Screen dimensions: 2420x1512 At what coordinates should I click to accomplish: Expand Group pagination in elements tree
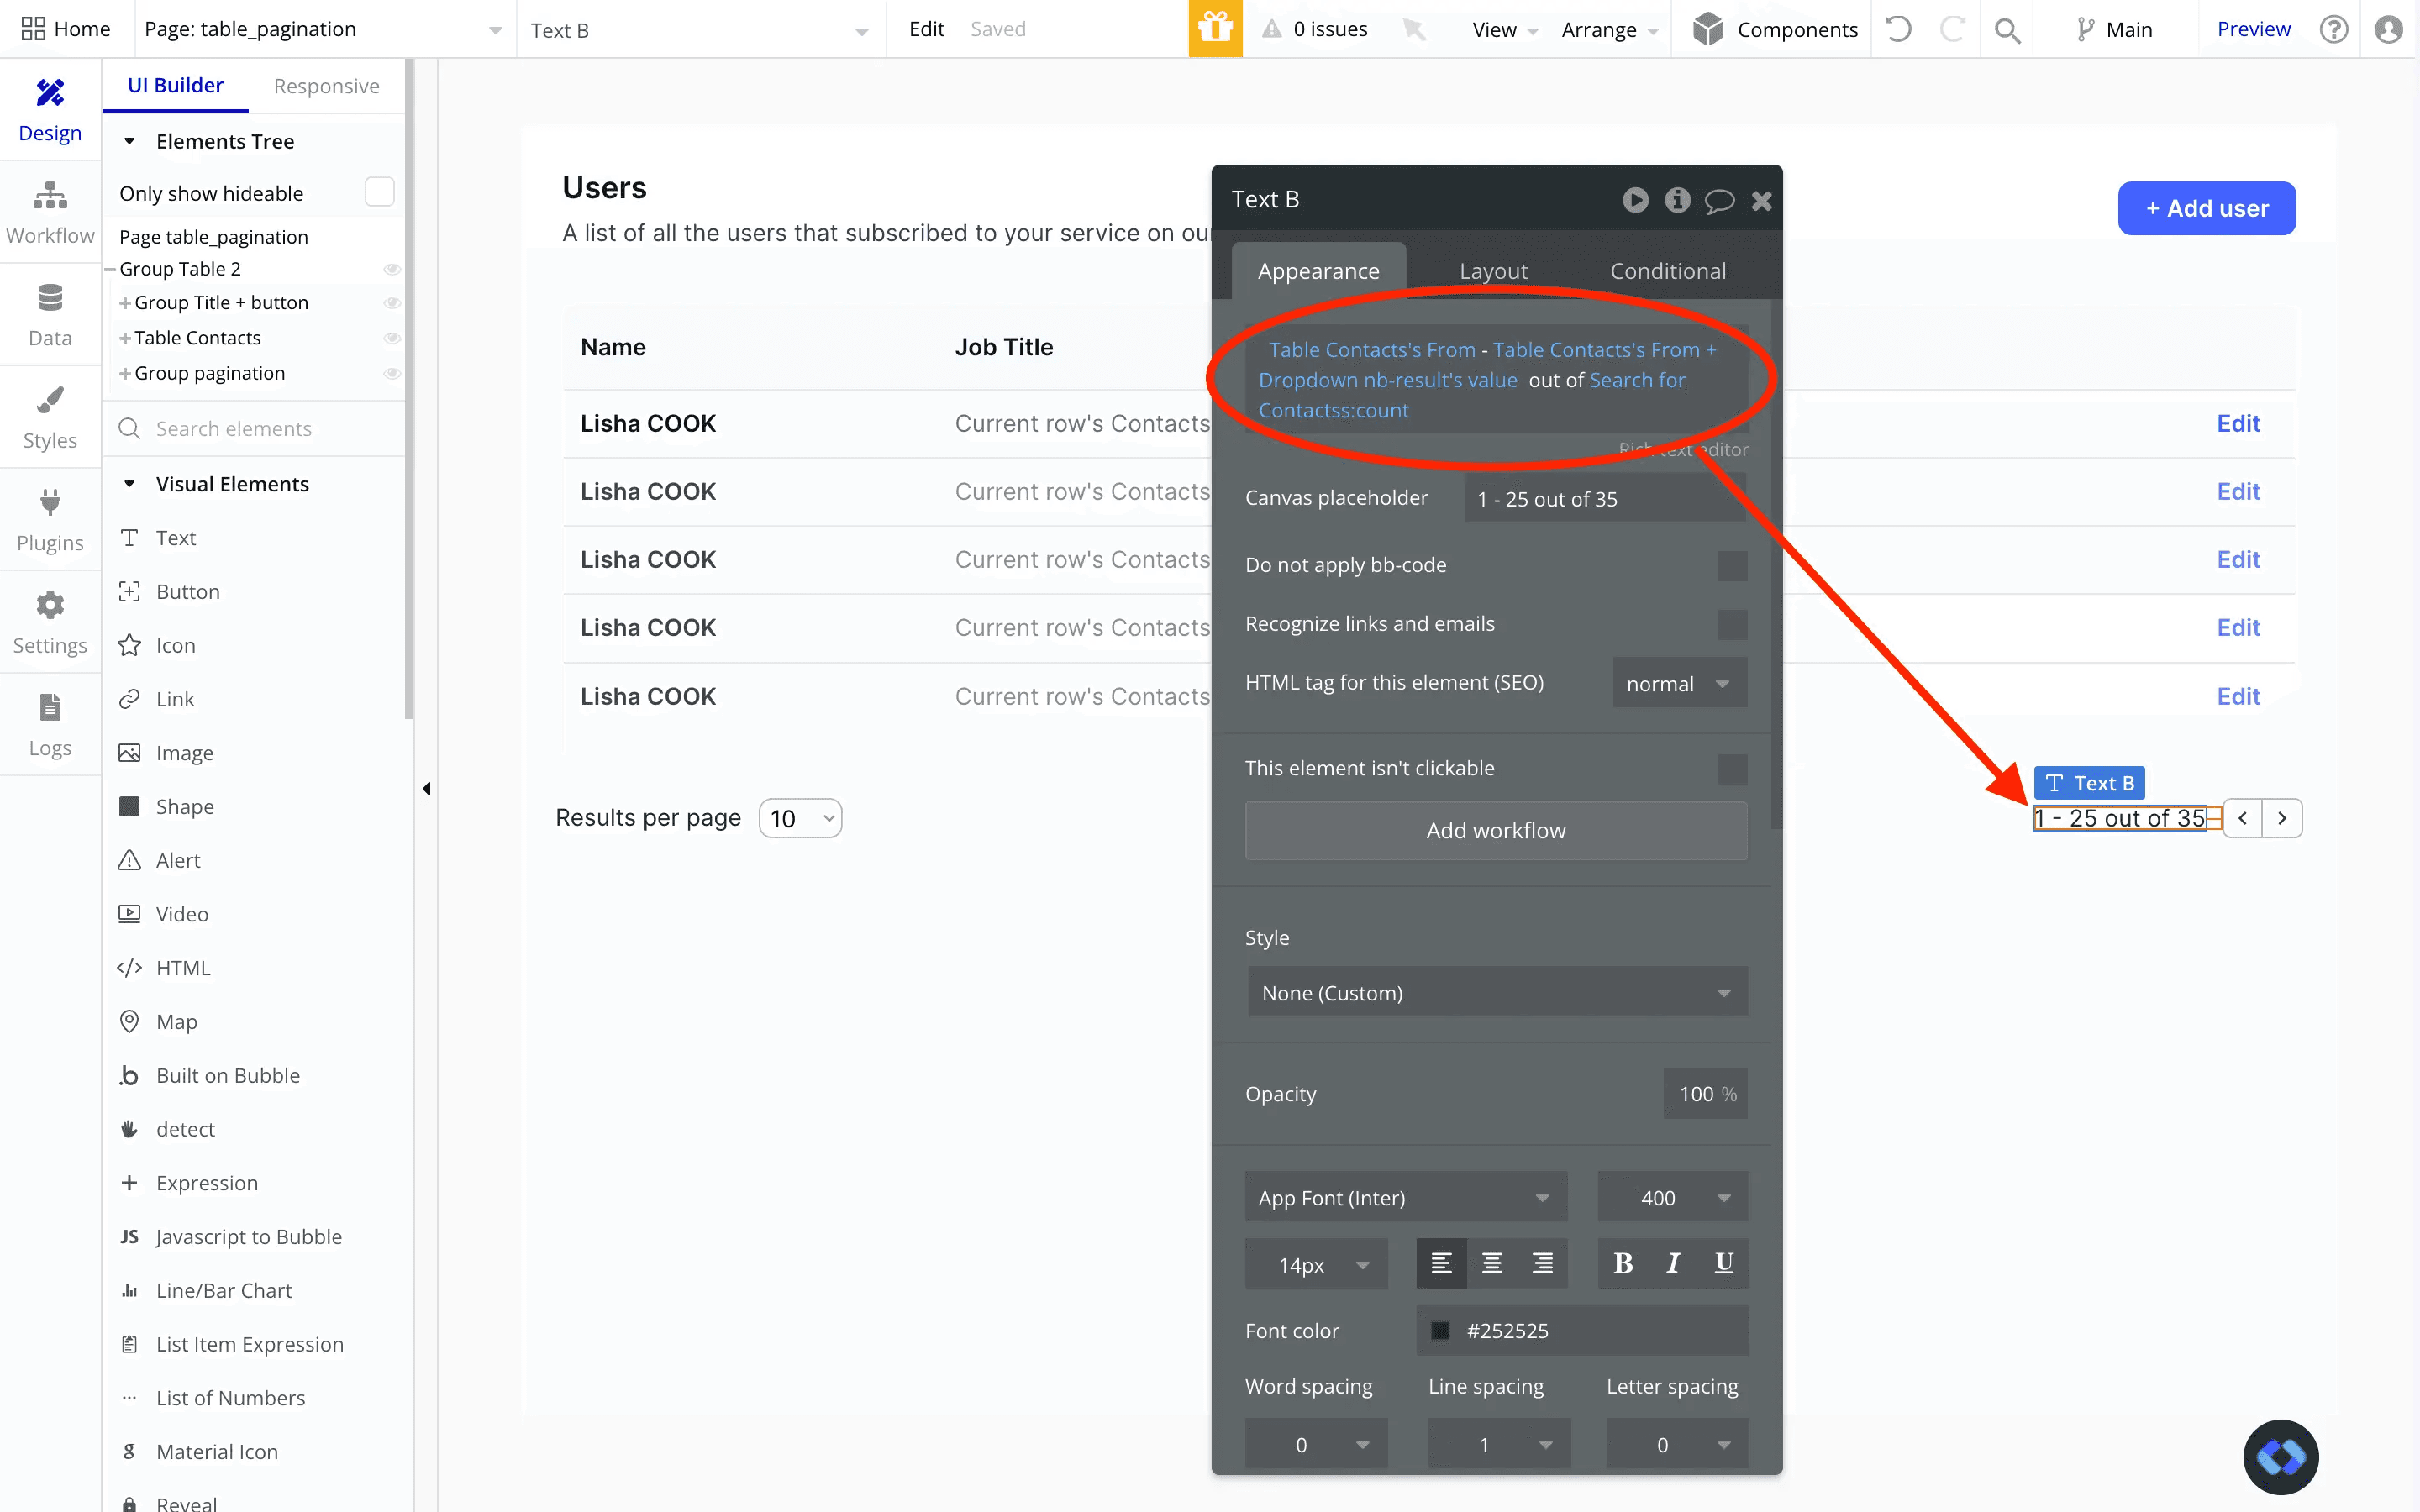pos(125,374)
